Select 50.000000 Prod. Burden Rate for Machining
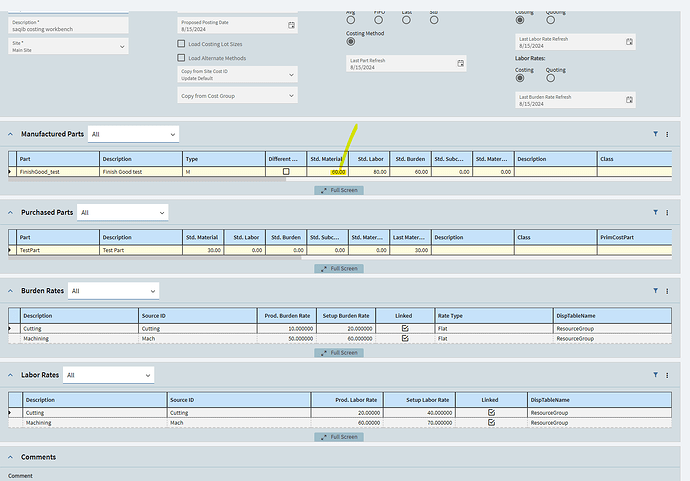690x481 pixels. pyautogui.click(x=287, y=338)
